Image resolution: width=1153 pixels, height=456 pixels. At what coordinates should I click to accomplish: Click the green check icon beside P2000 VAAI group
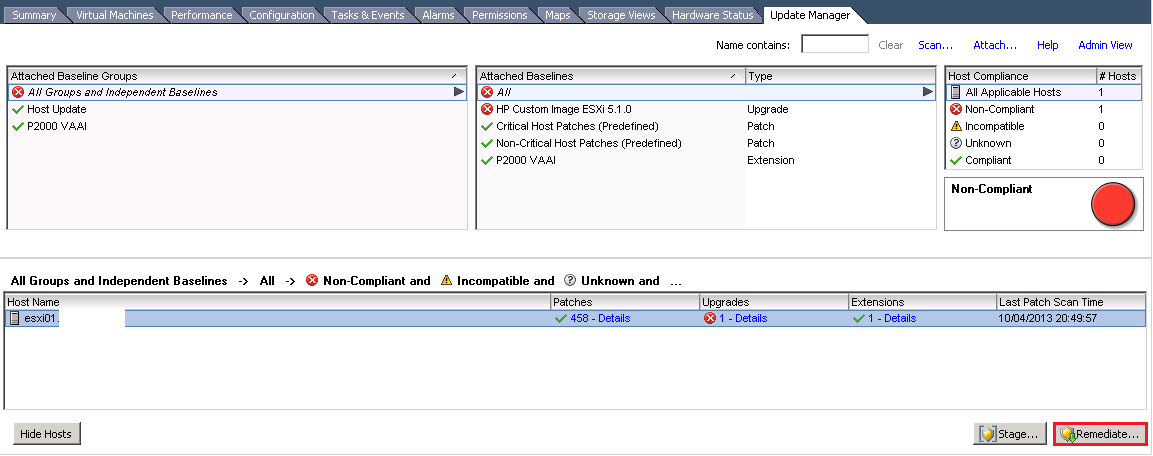click(18, 126)
